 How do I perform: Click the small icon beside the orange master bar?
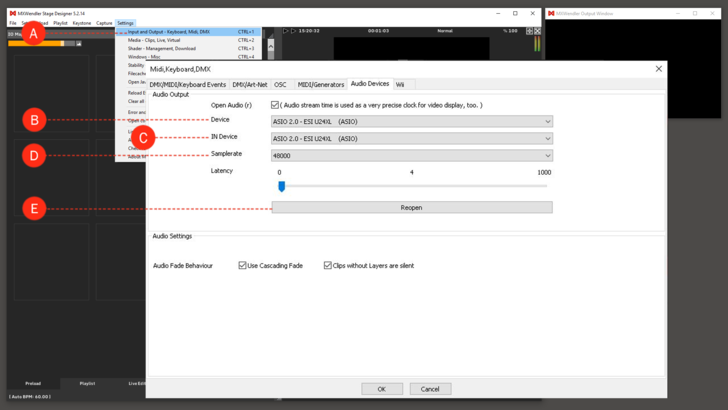[79, 44]
